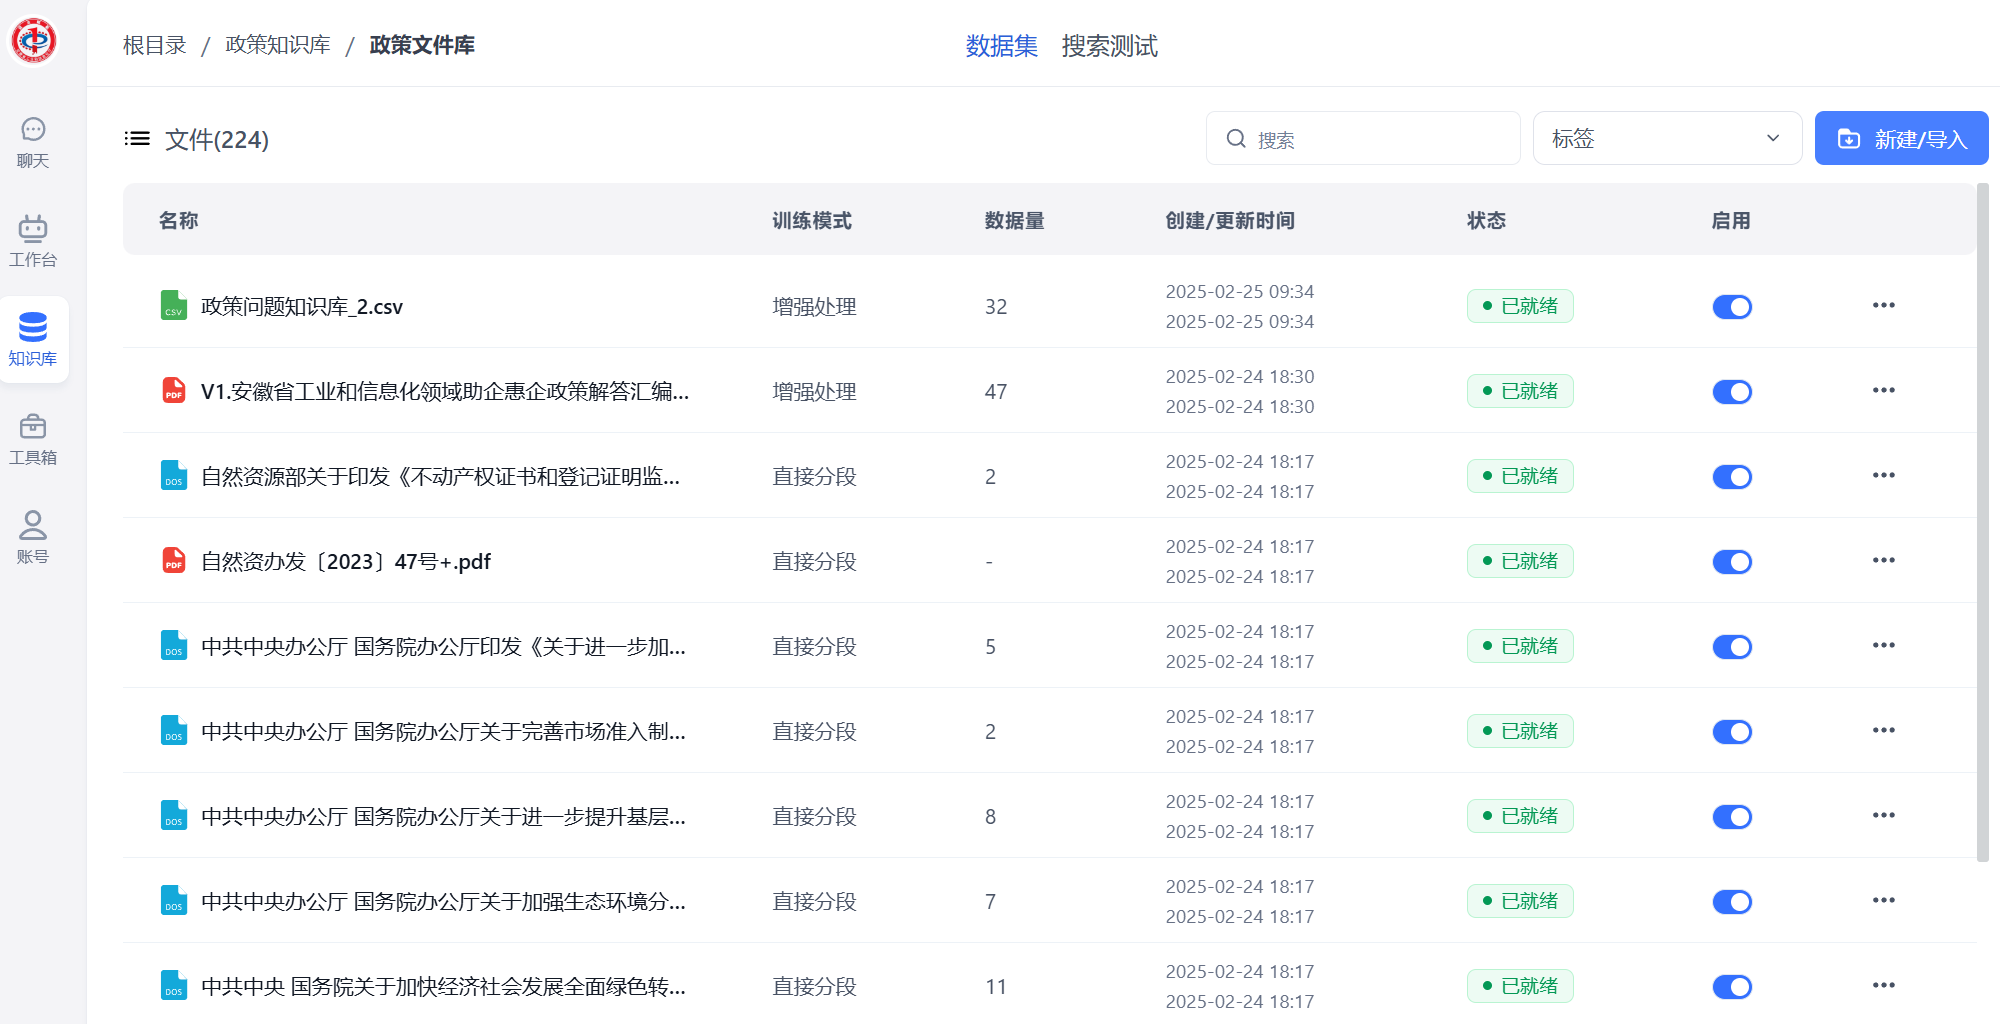Disable the 政策问题知识库_2.csv enable switch
The width and height of the screenshot is (2000, 1024).
tap(1732, 307)
